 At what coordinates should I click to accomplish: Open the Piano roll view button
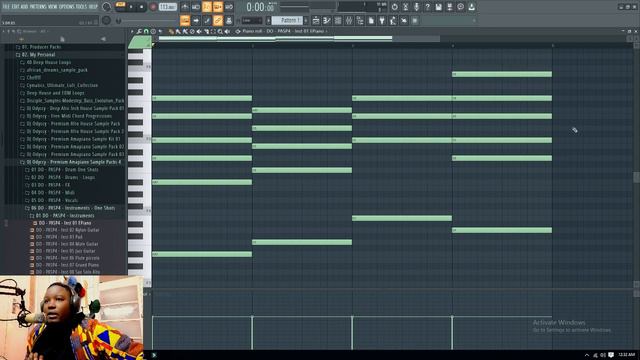327,20
